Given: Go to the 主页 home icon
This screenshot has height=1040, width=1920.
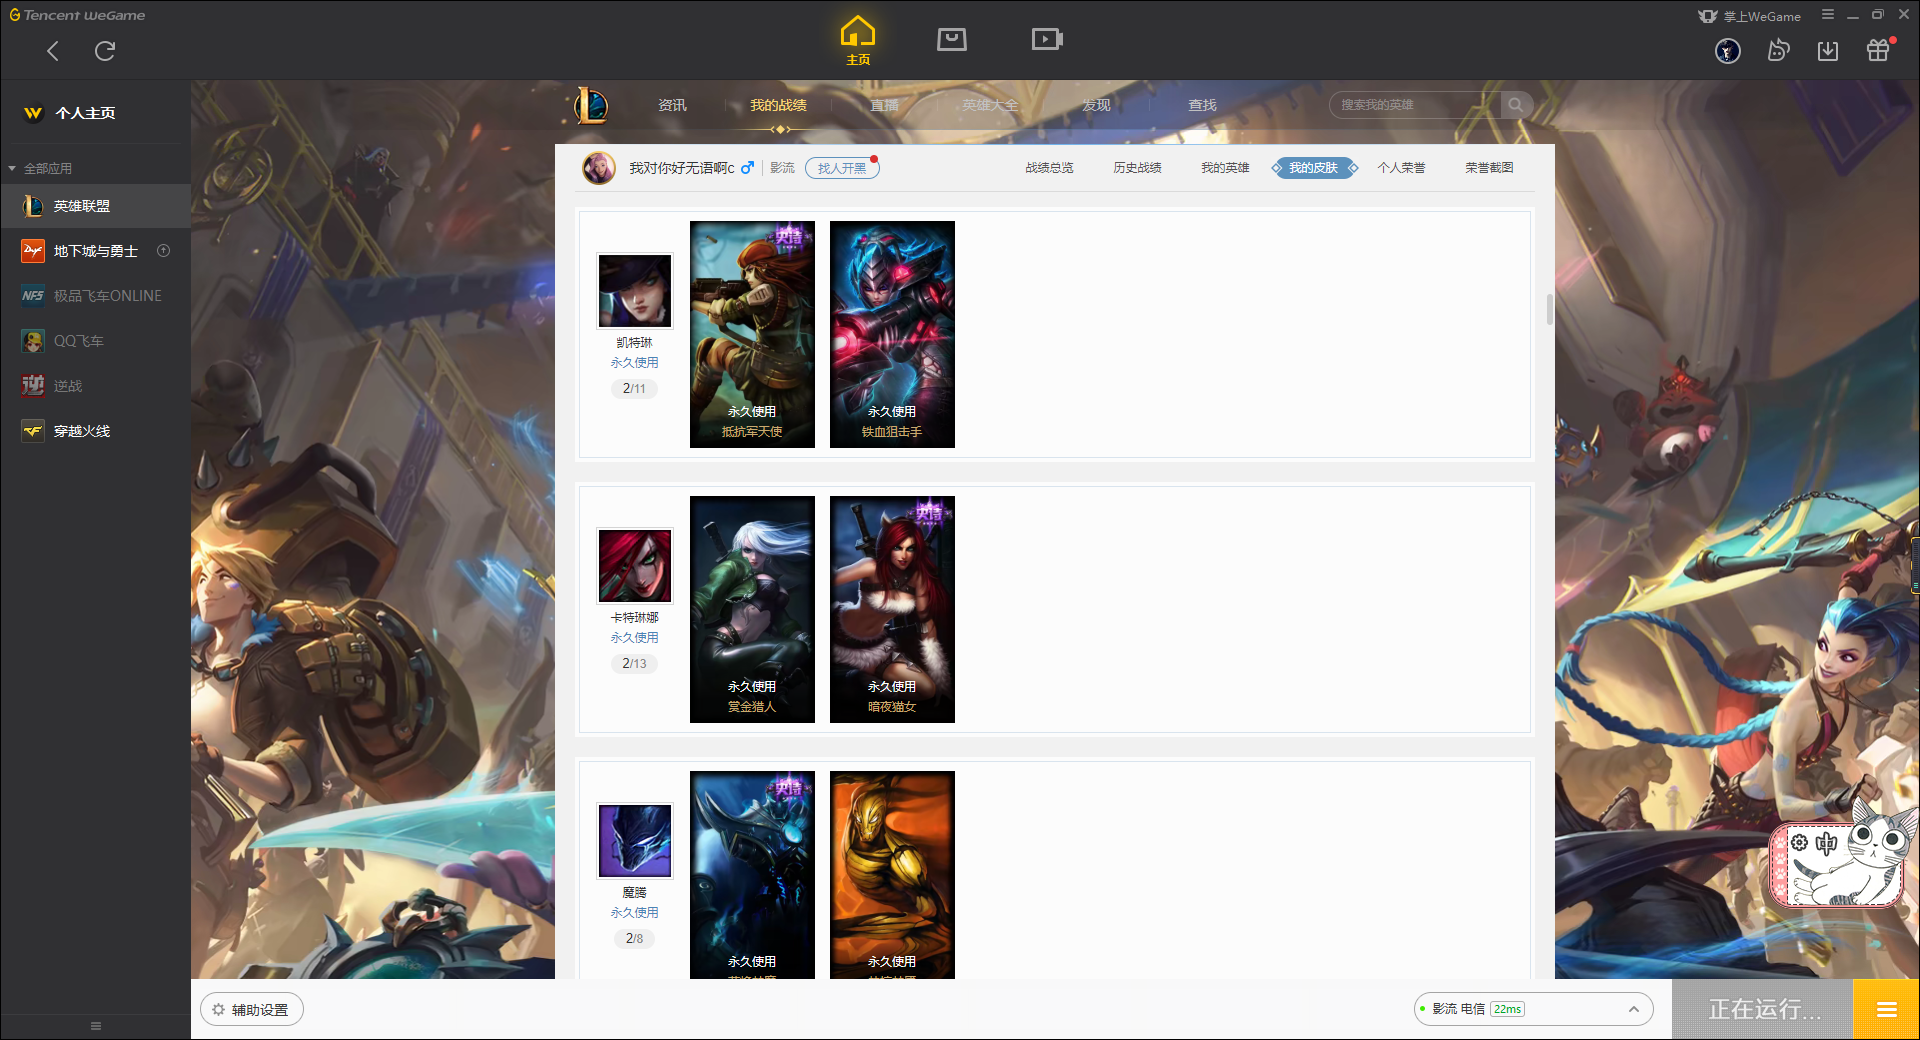Looking at the screenshot, I should tap(858, 41).
